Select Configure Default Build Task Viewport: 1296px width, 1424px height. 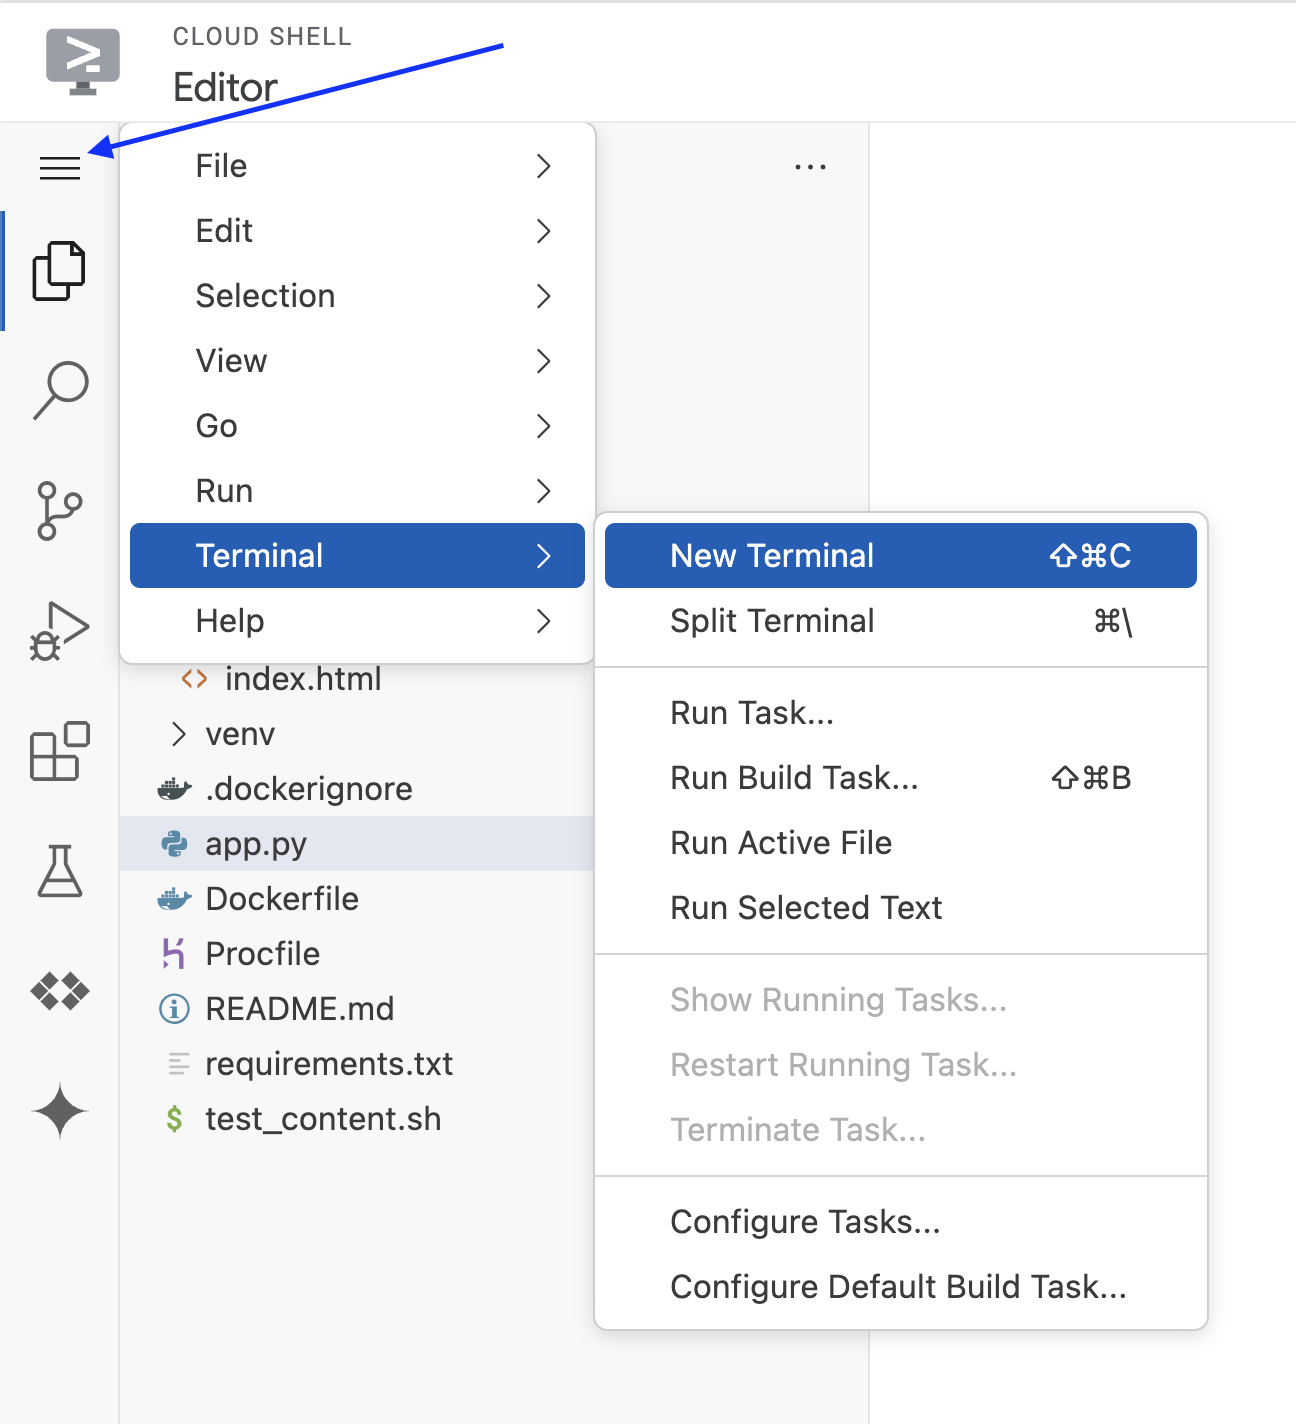pyautogui.click(x=898, y=1287)
